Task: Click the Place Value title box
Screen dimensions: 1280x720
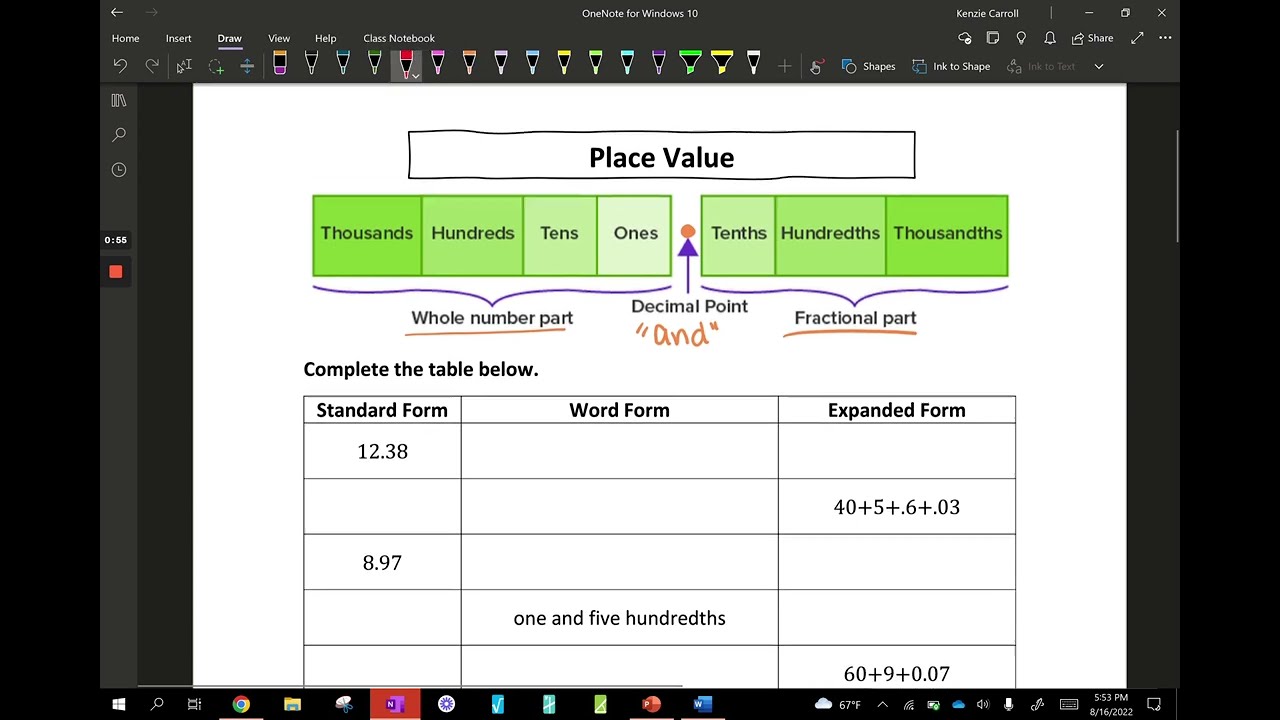Action: click(661, 156)
